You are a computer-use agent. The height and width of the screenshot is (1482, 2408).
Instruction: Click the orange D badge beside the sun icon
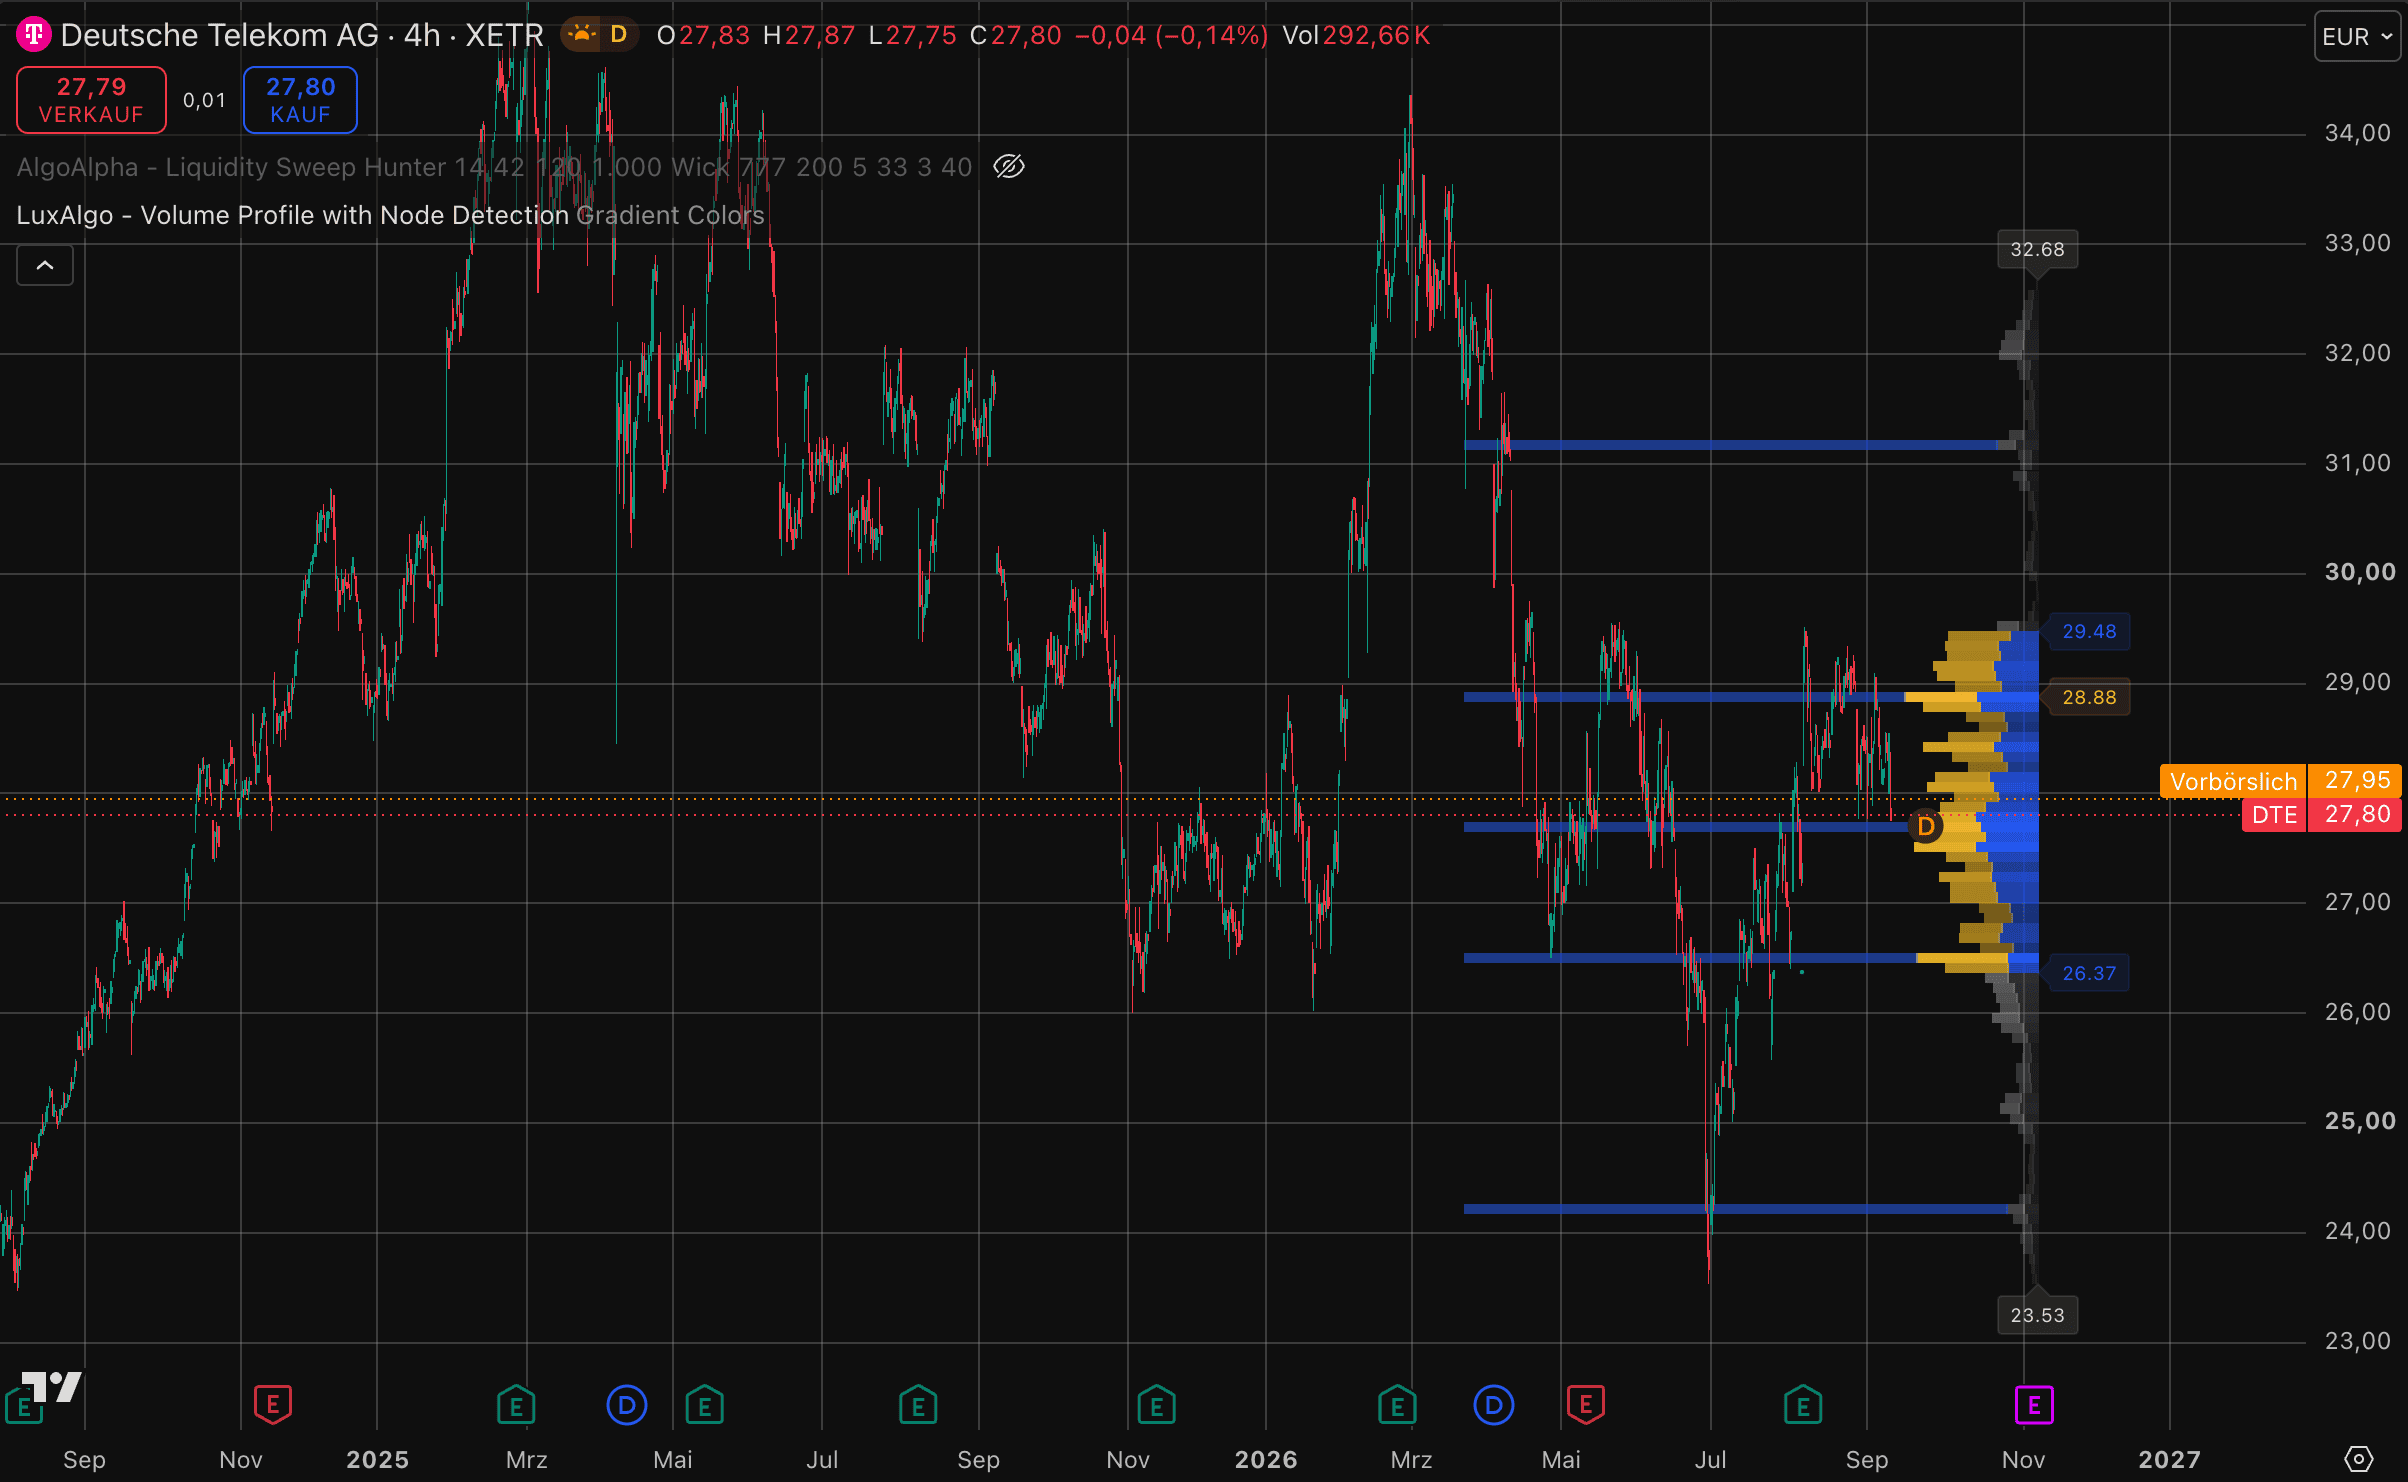tap(619, 35)
